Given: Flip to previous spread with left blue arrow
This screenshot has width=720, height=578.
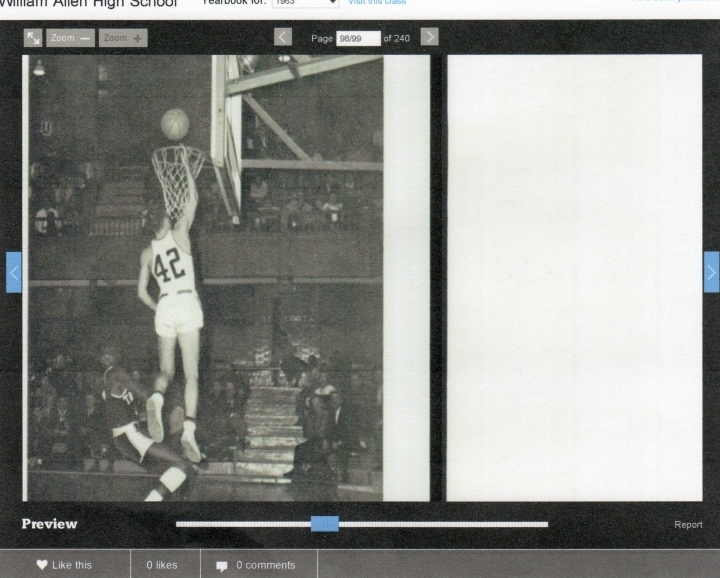Looking at the screenshot, I should [14, 272].
